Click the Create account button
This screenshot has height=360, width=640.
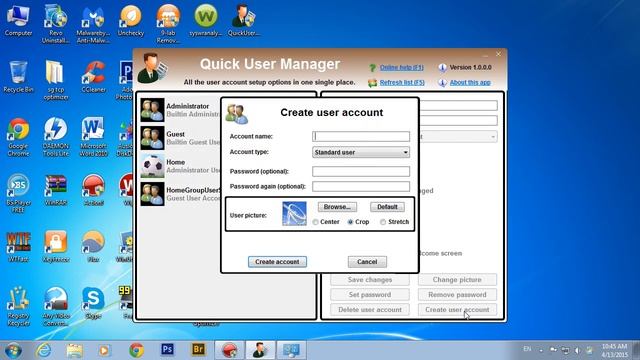point(277,262)
